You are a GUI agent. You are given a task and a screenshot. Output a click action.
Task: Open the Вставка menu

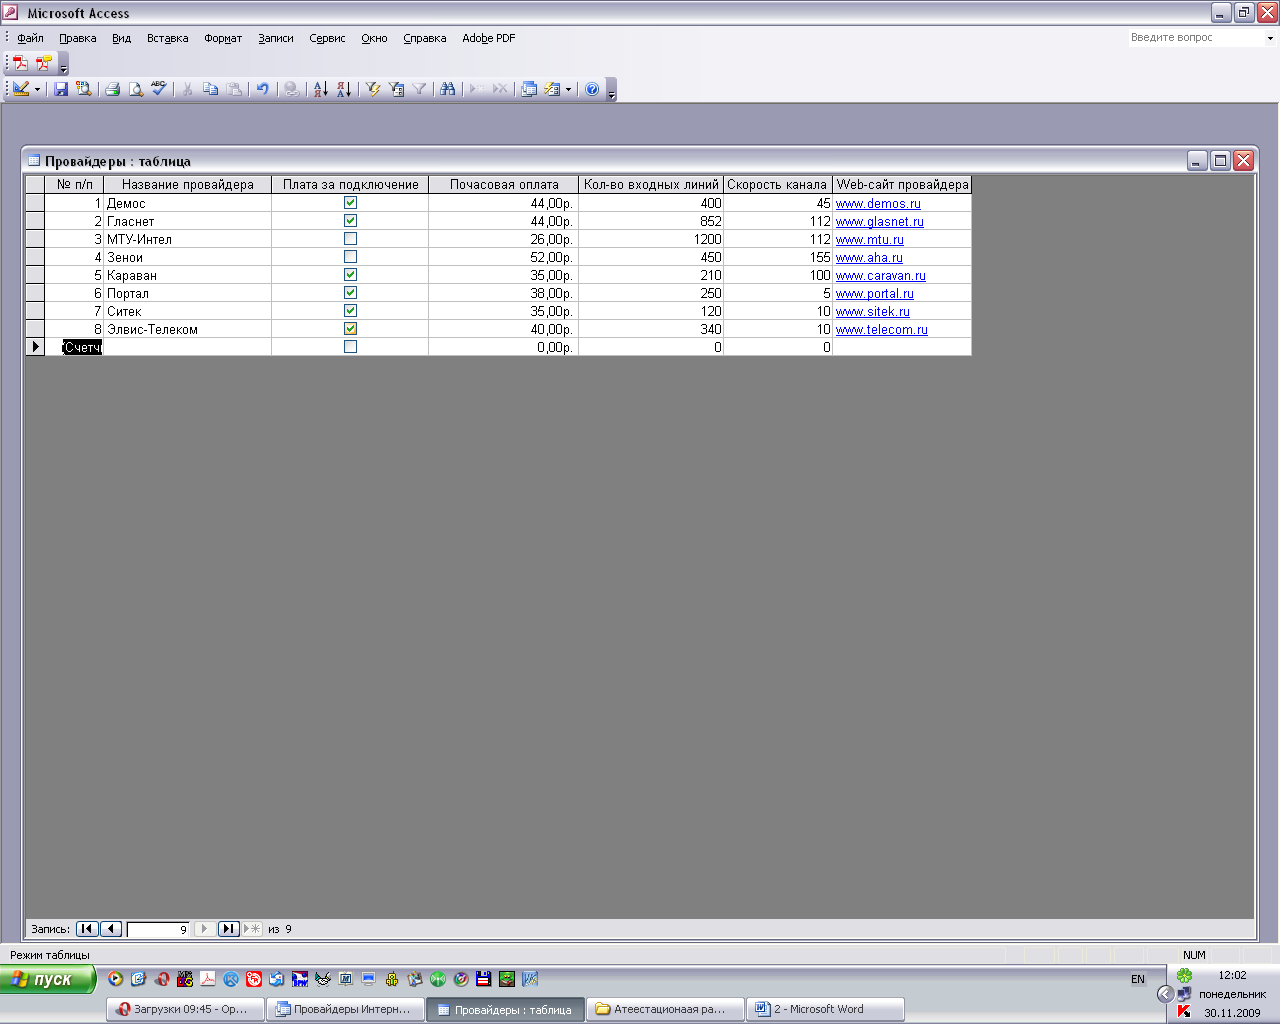click(167, 38)
